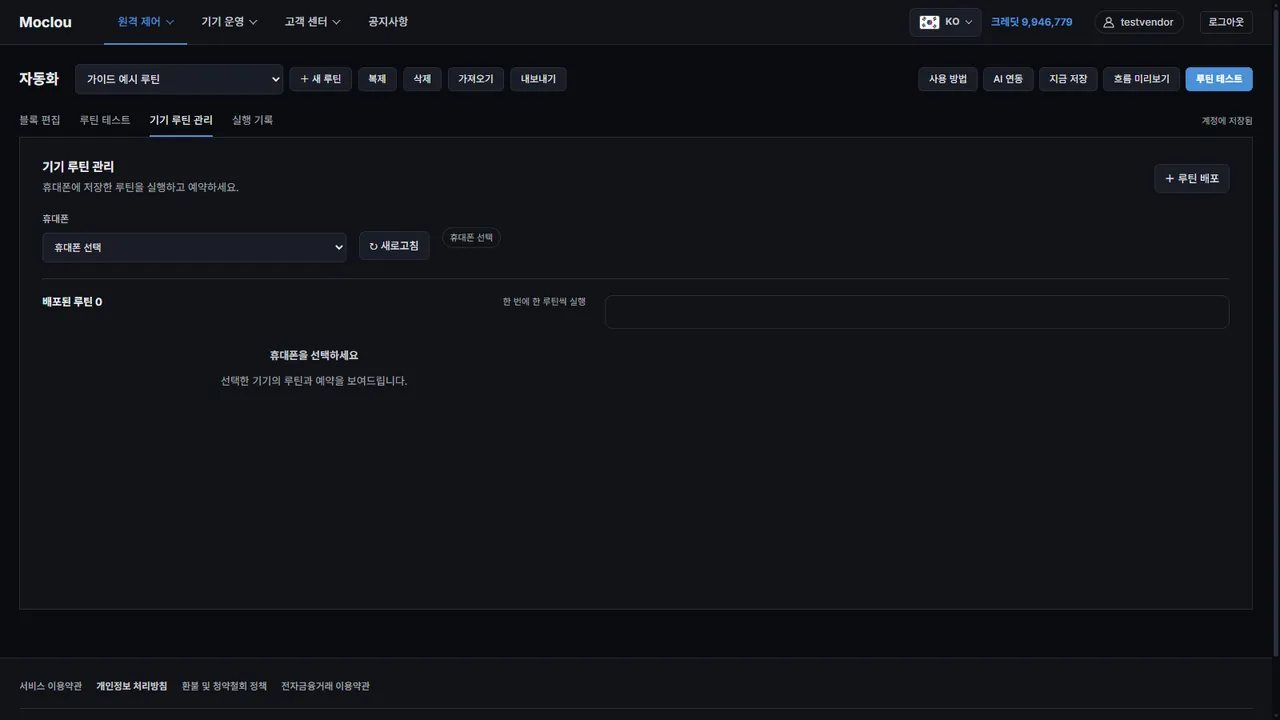Click the AI 연동 button
Viewport: 1280px width, 720px height.
tap(1008, 79)
